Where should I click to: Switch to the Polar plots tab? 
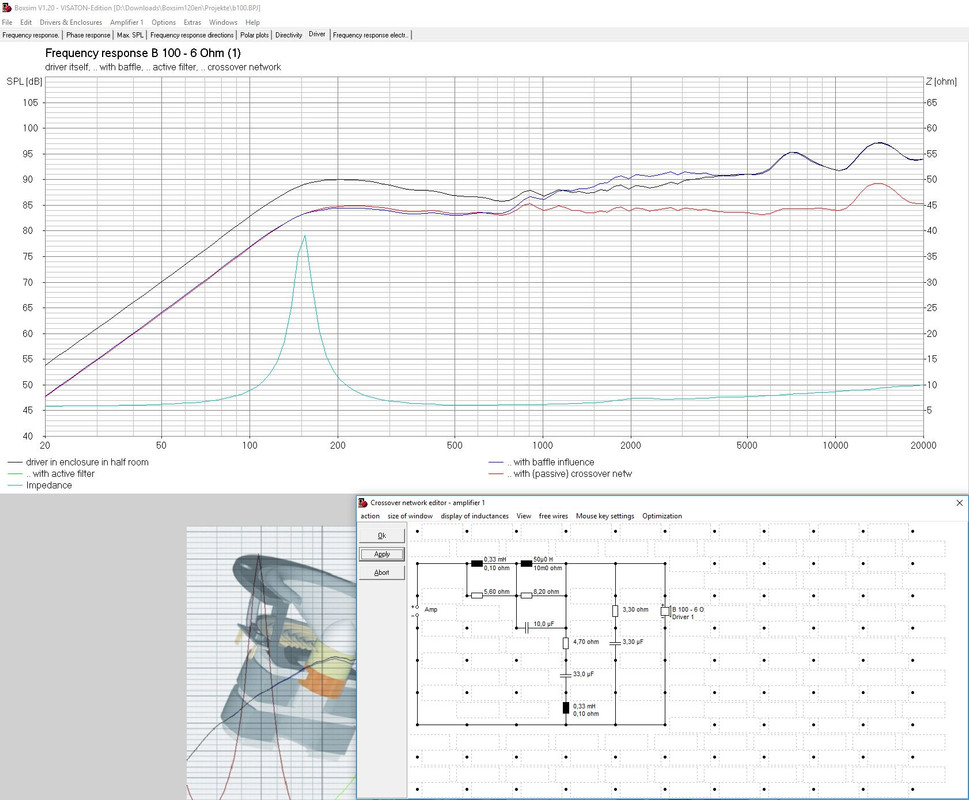(255, 35)
